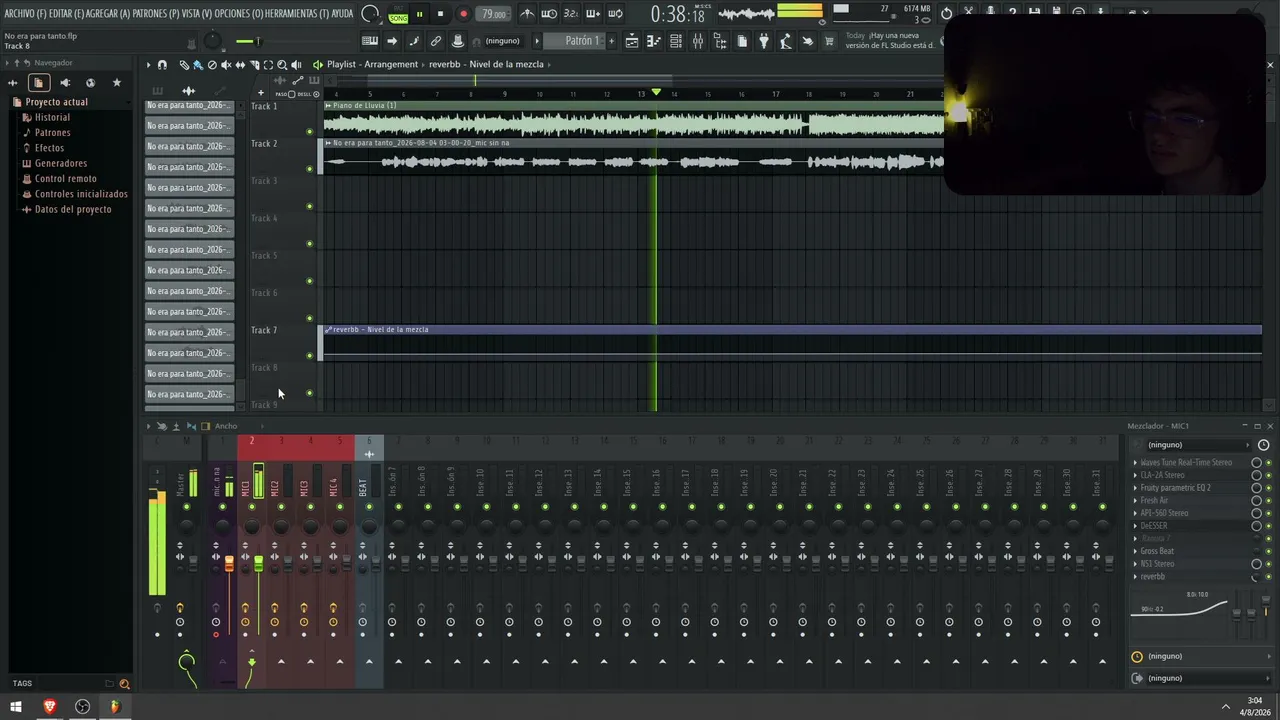Open the Windows Start menu

pyautogui.click(x=16, y=707)
